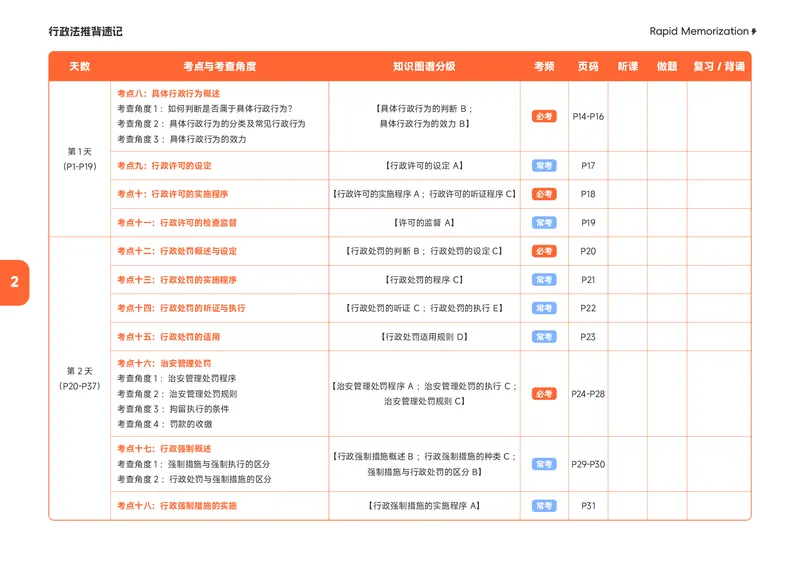Click the 天数 column header
800x566 pixels.
(x=80, y=66)
